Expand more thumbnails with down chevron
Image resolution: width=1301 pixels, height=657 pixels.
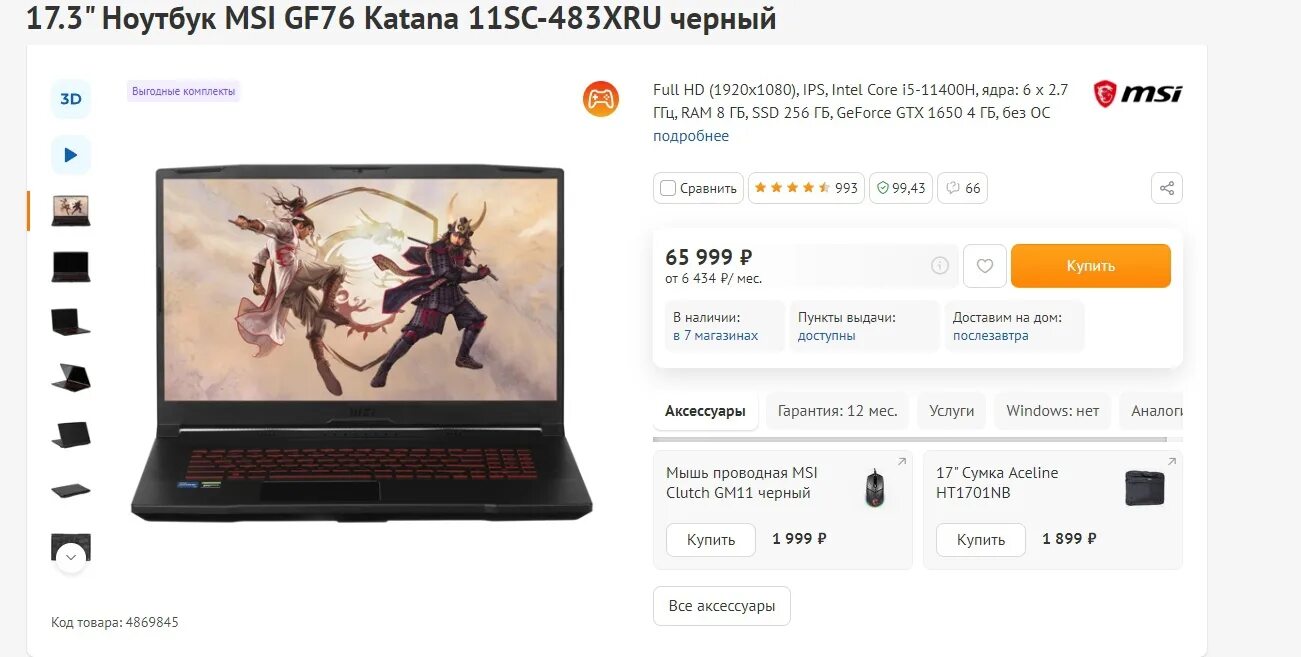(x=71, y=556)
